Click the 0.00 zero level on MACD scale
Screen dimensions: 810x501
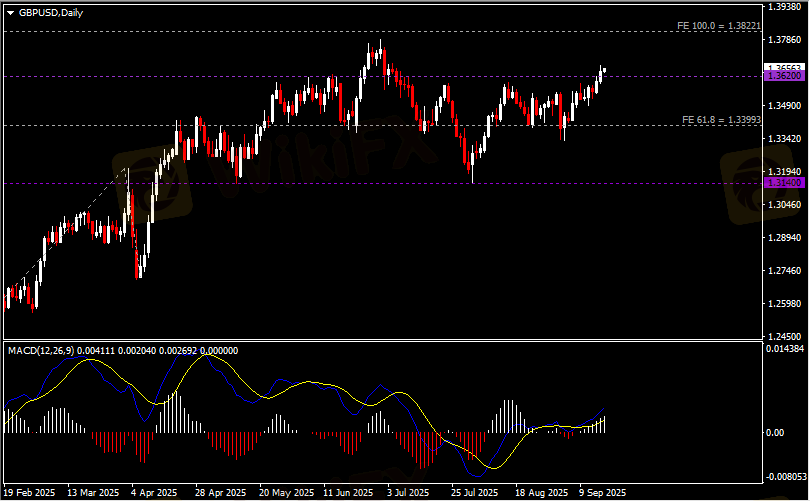775,432
